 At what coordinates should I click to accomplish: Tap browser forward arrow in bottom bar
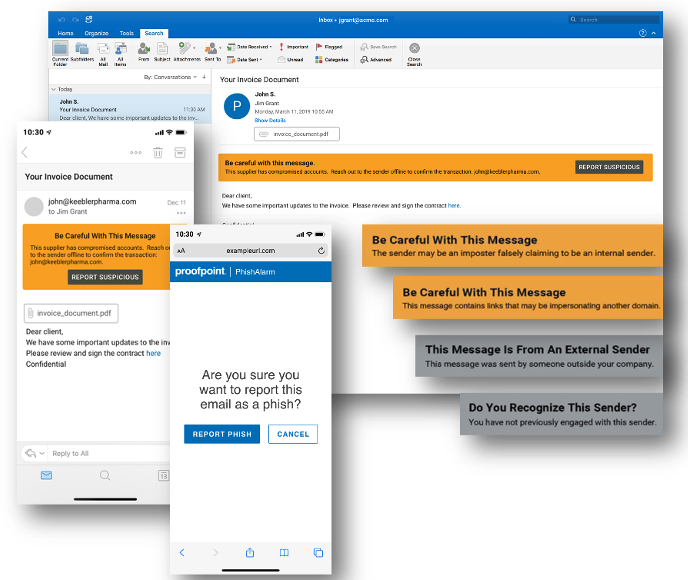[x=215, y=552]
